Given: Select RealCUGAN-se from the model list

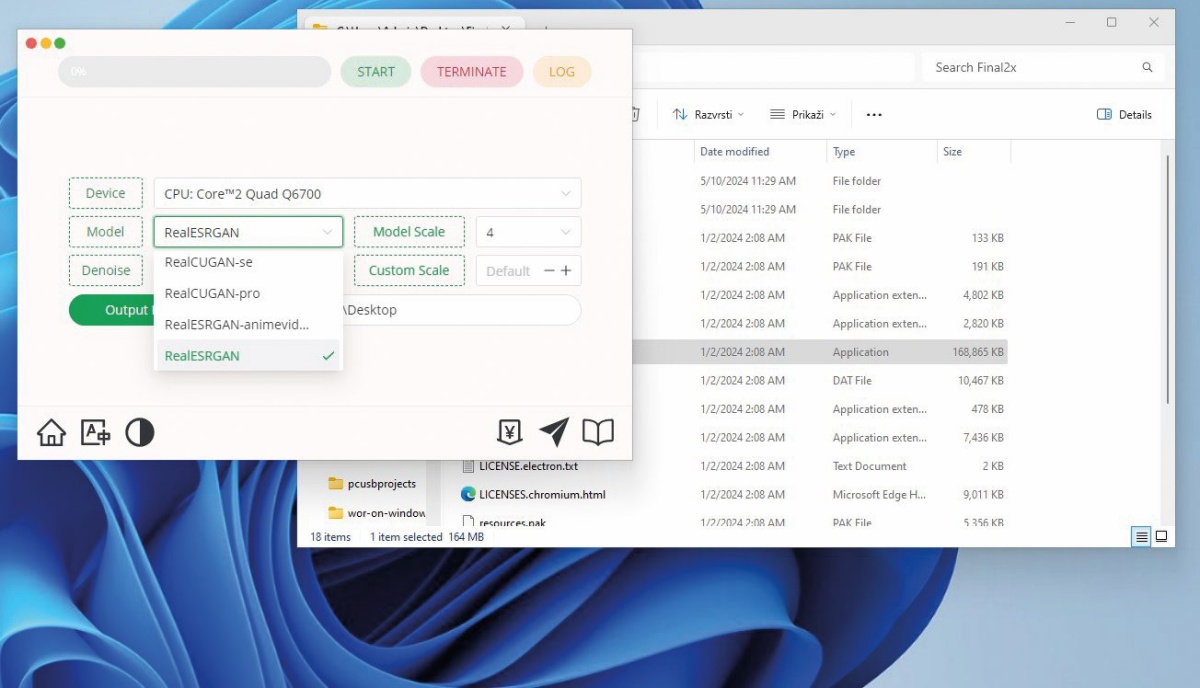Looking at the screenshot, I should pyautogui.click(x=248, y=262).
